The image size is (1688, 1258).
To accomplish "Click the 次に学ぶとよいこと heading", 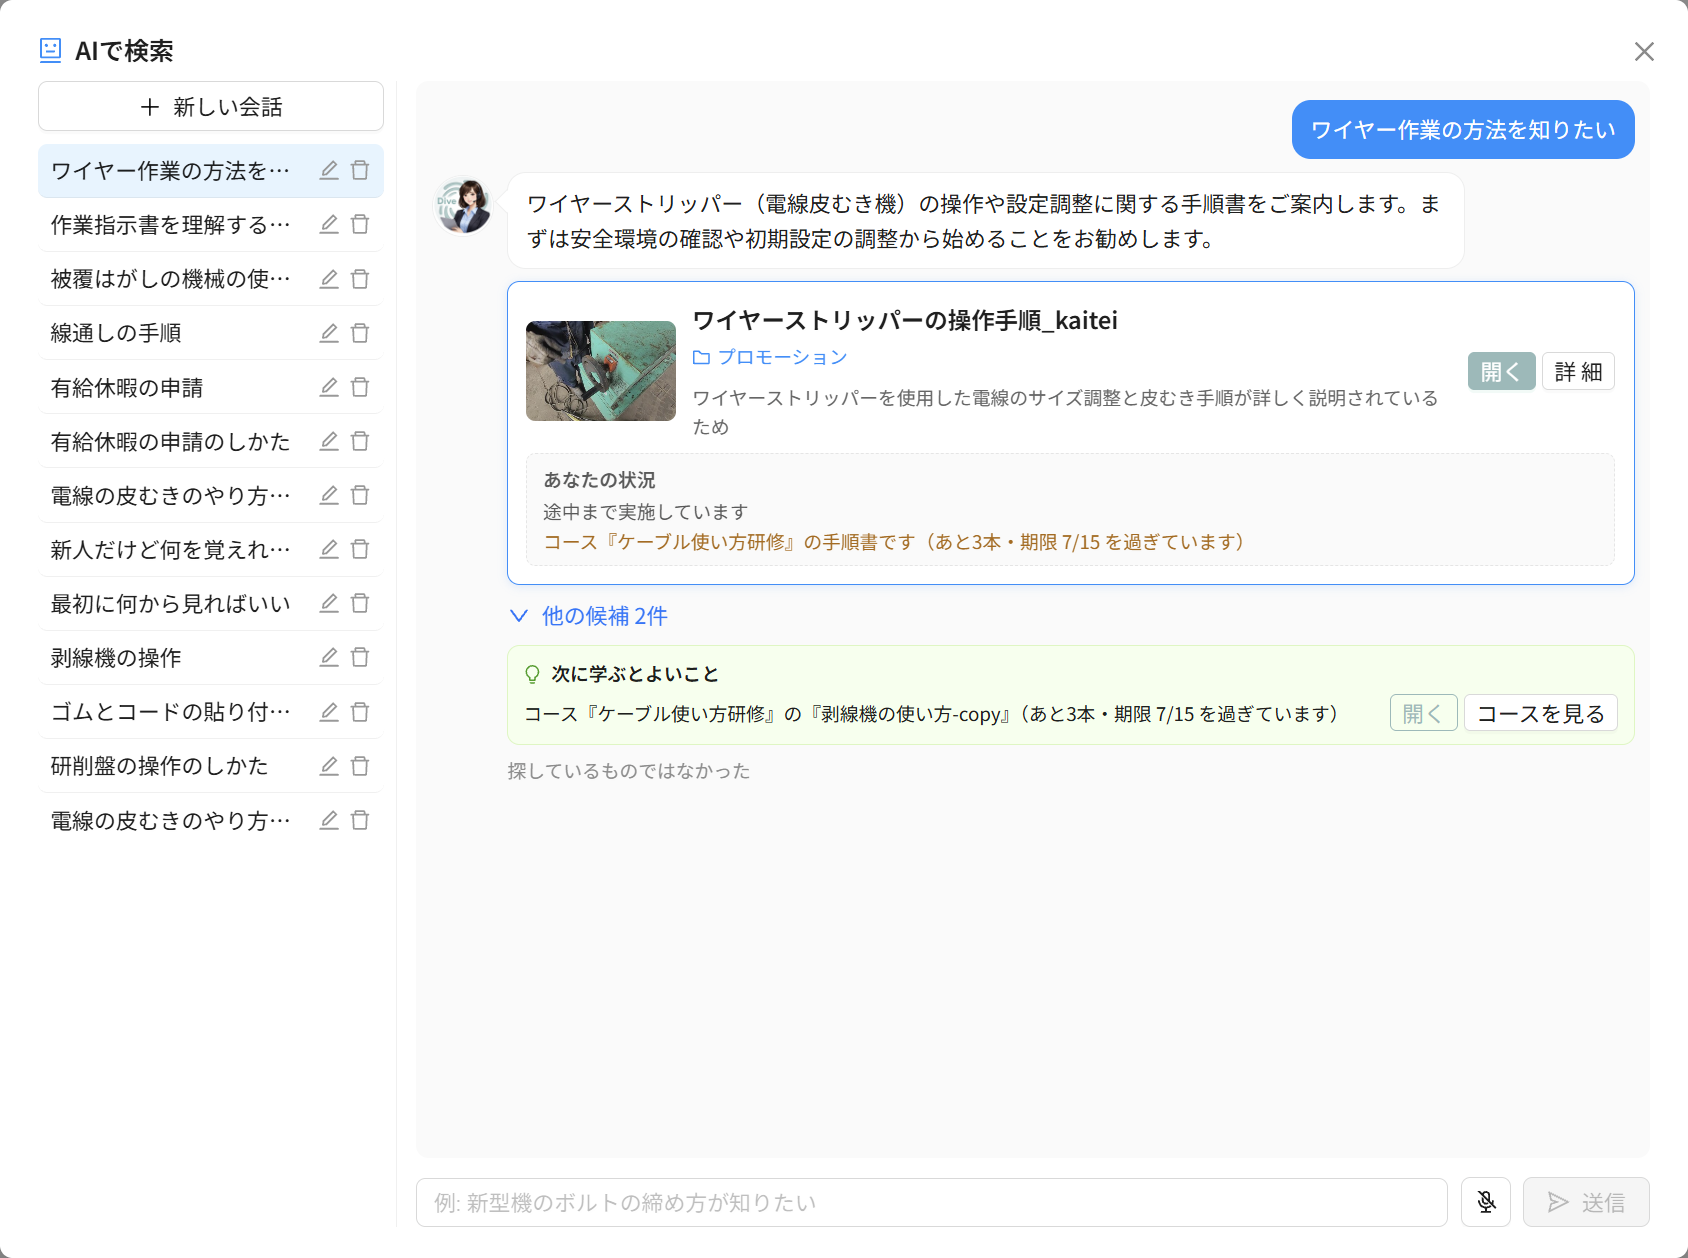I will pos(635,674).
